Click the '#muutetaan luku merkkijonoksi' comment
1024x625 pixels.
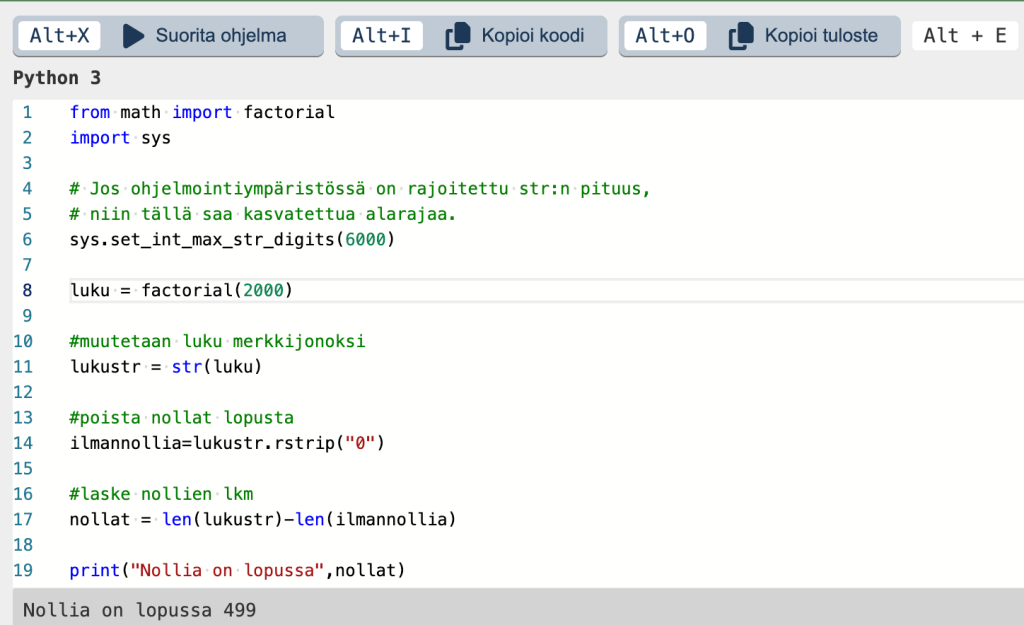(x=217, y=341)
